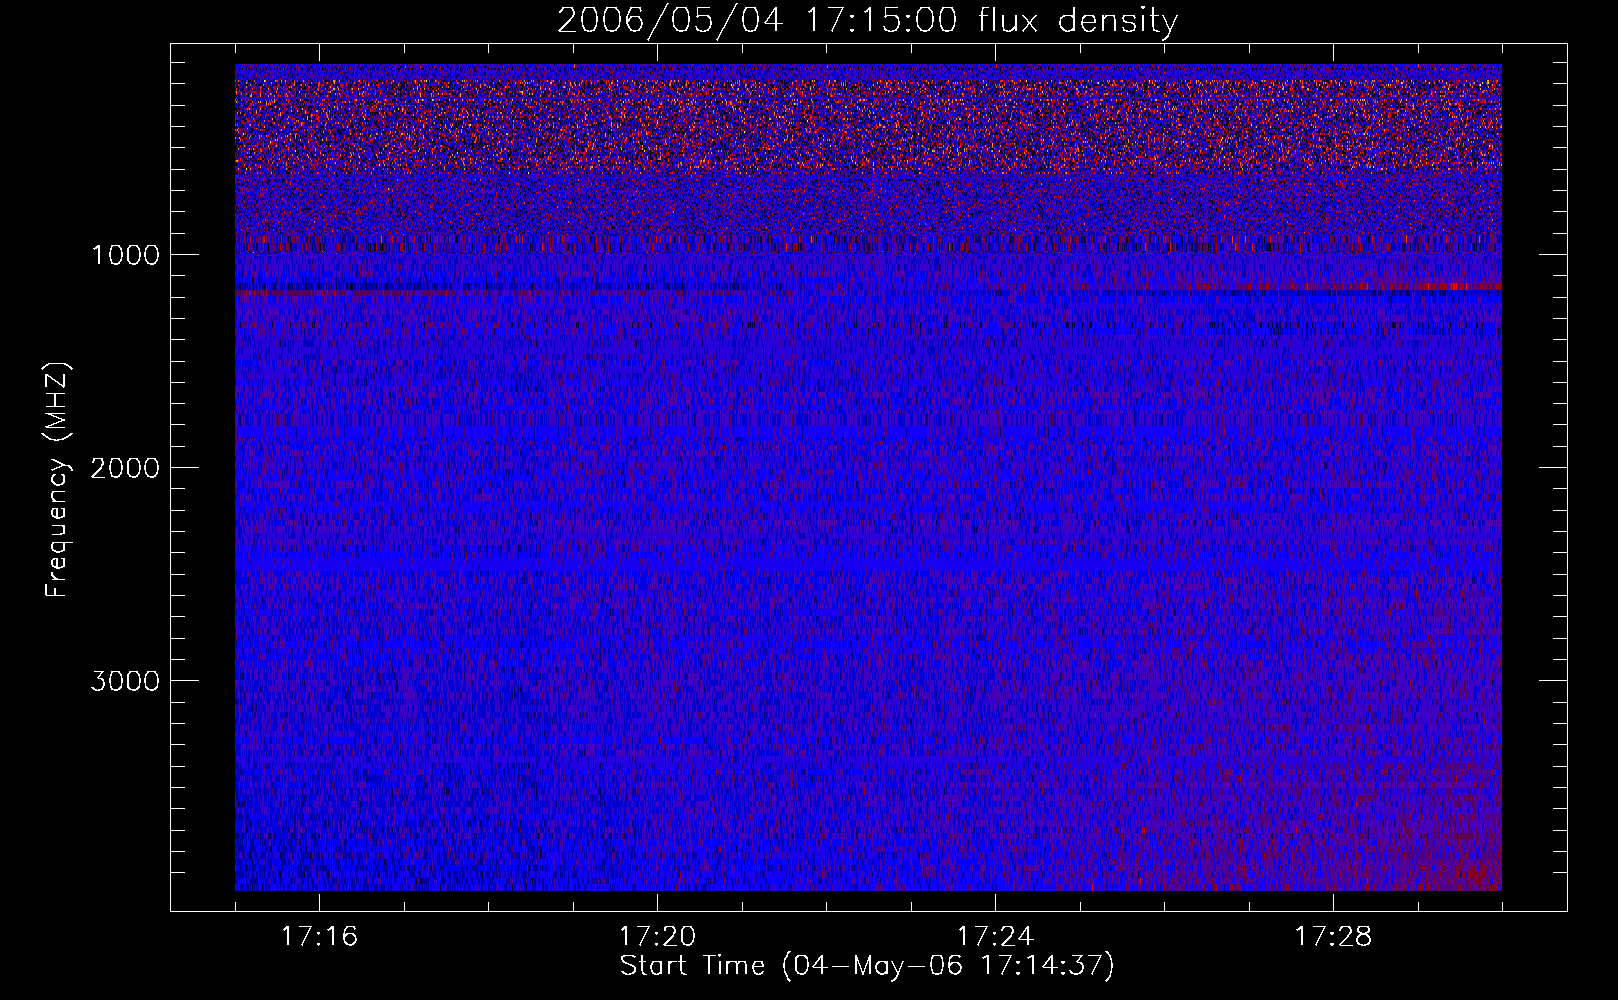Screen dimensions: 1618x1000
Task: Click the "Start Time" x-axis label
Action: click(x=866, y=966)
